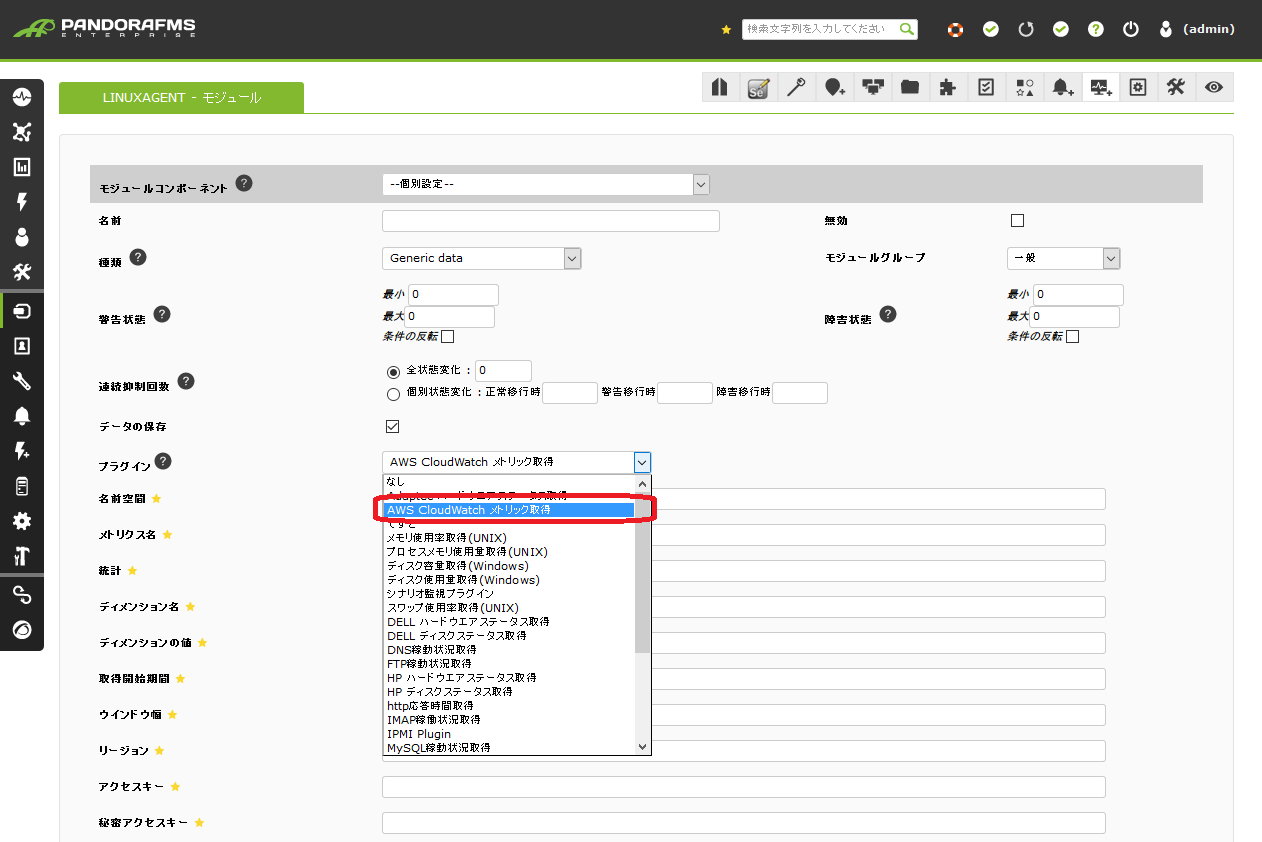Open the crossed hammer-wrench tools icon in left sidebar
Image resolution: width=1262 pixels, height=842 pixels.
[21, 272]
